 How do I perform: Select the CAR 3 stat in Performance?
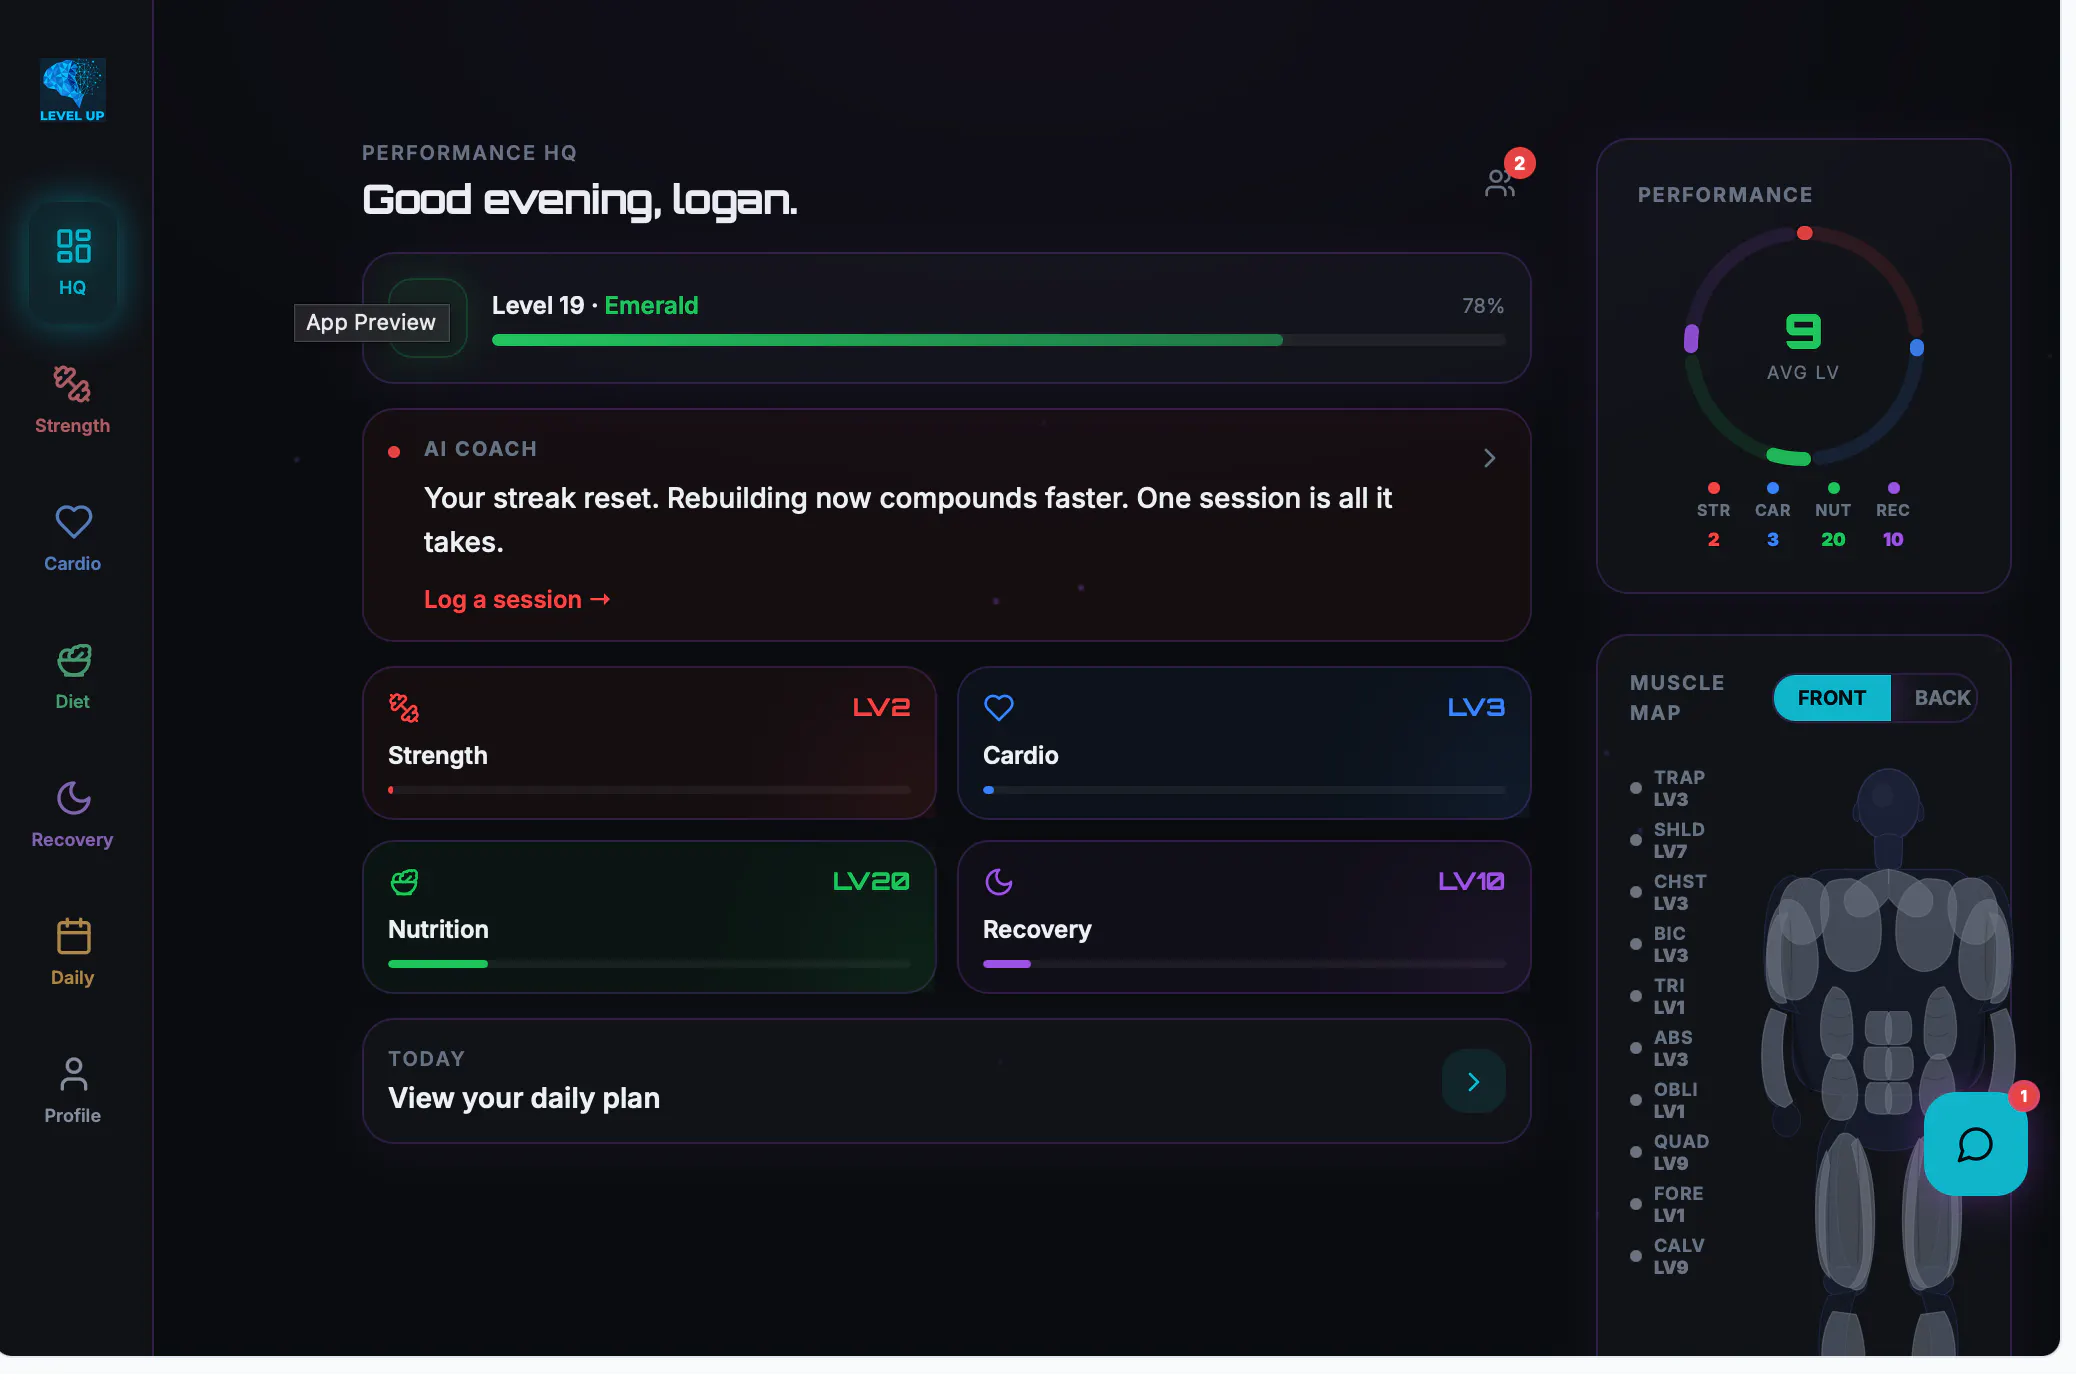pos(1772,516)
